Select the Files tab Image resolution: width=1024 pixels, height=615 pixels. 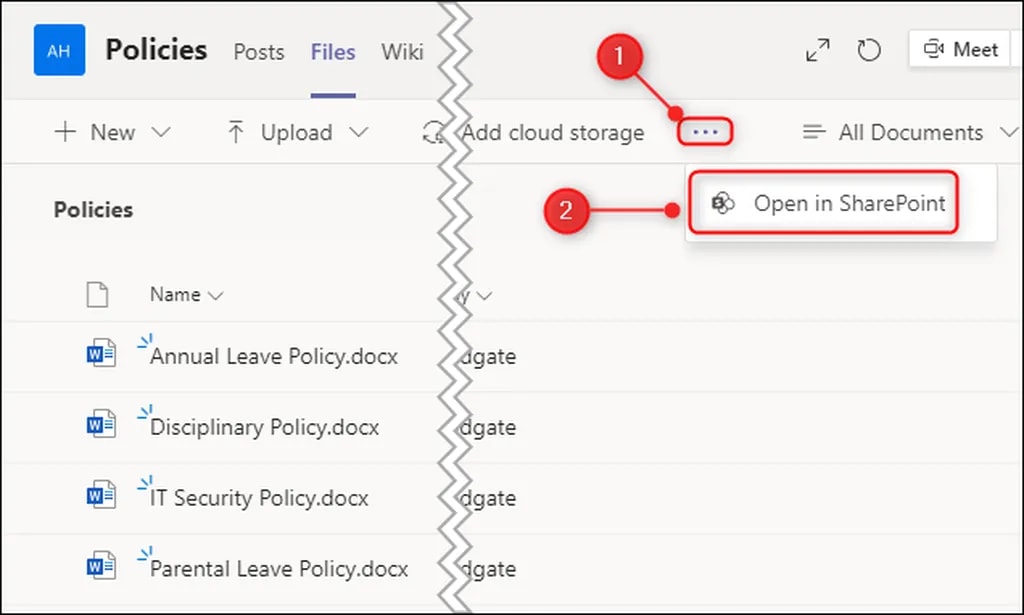333,51
